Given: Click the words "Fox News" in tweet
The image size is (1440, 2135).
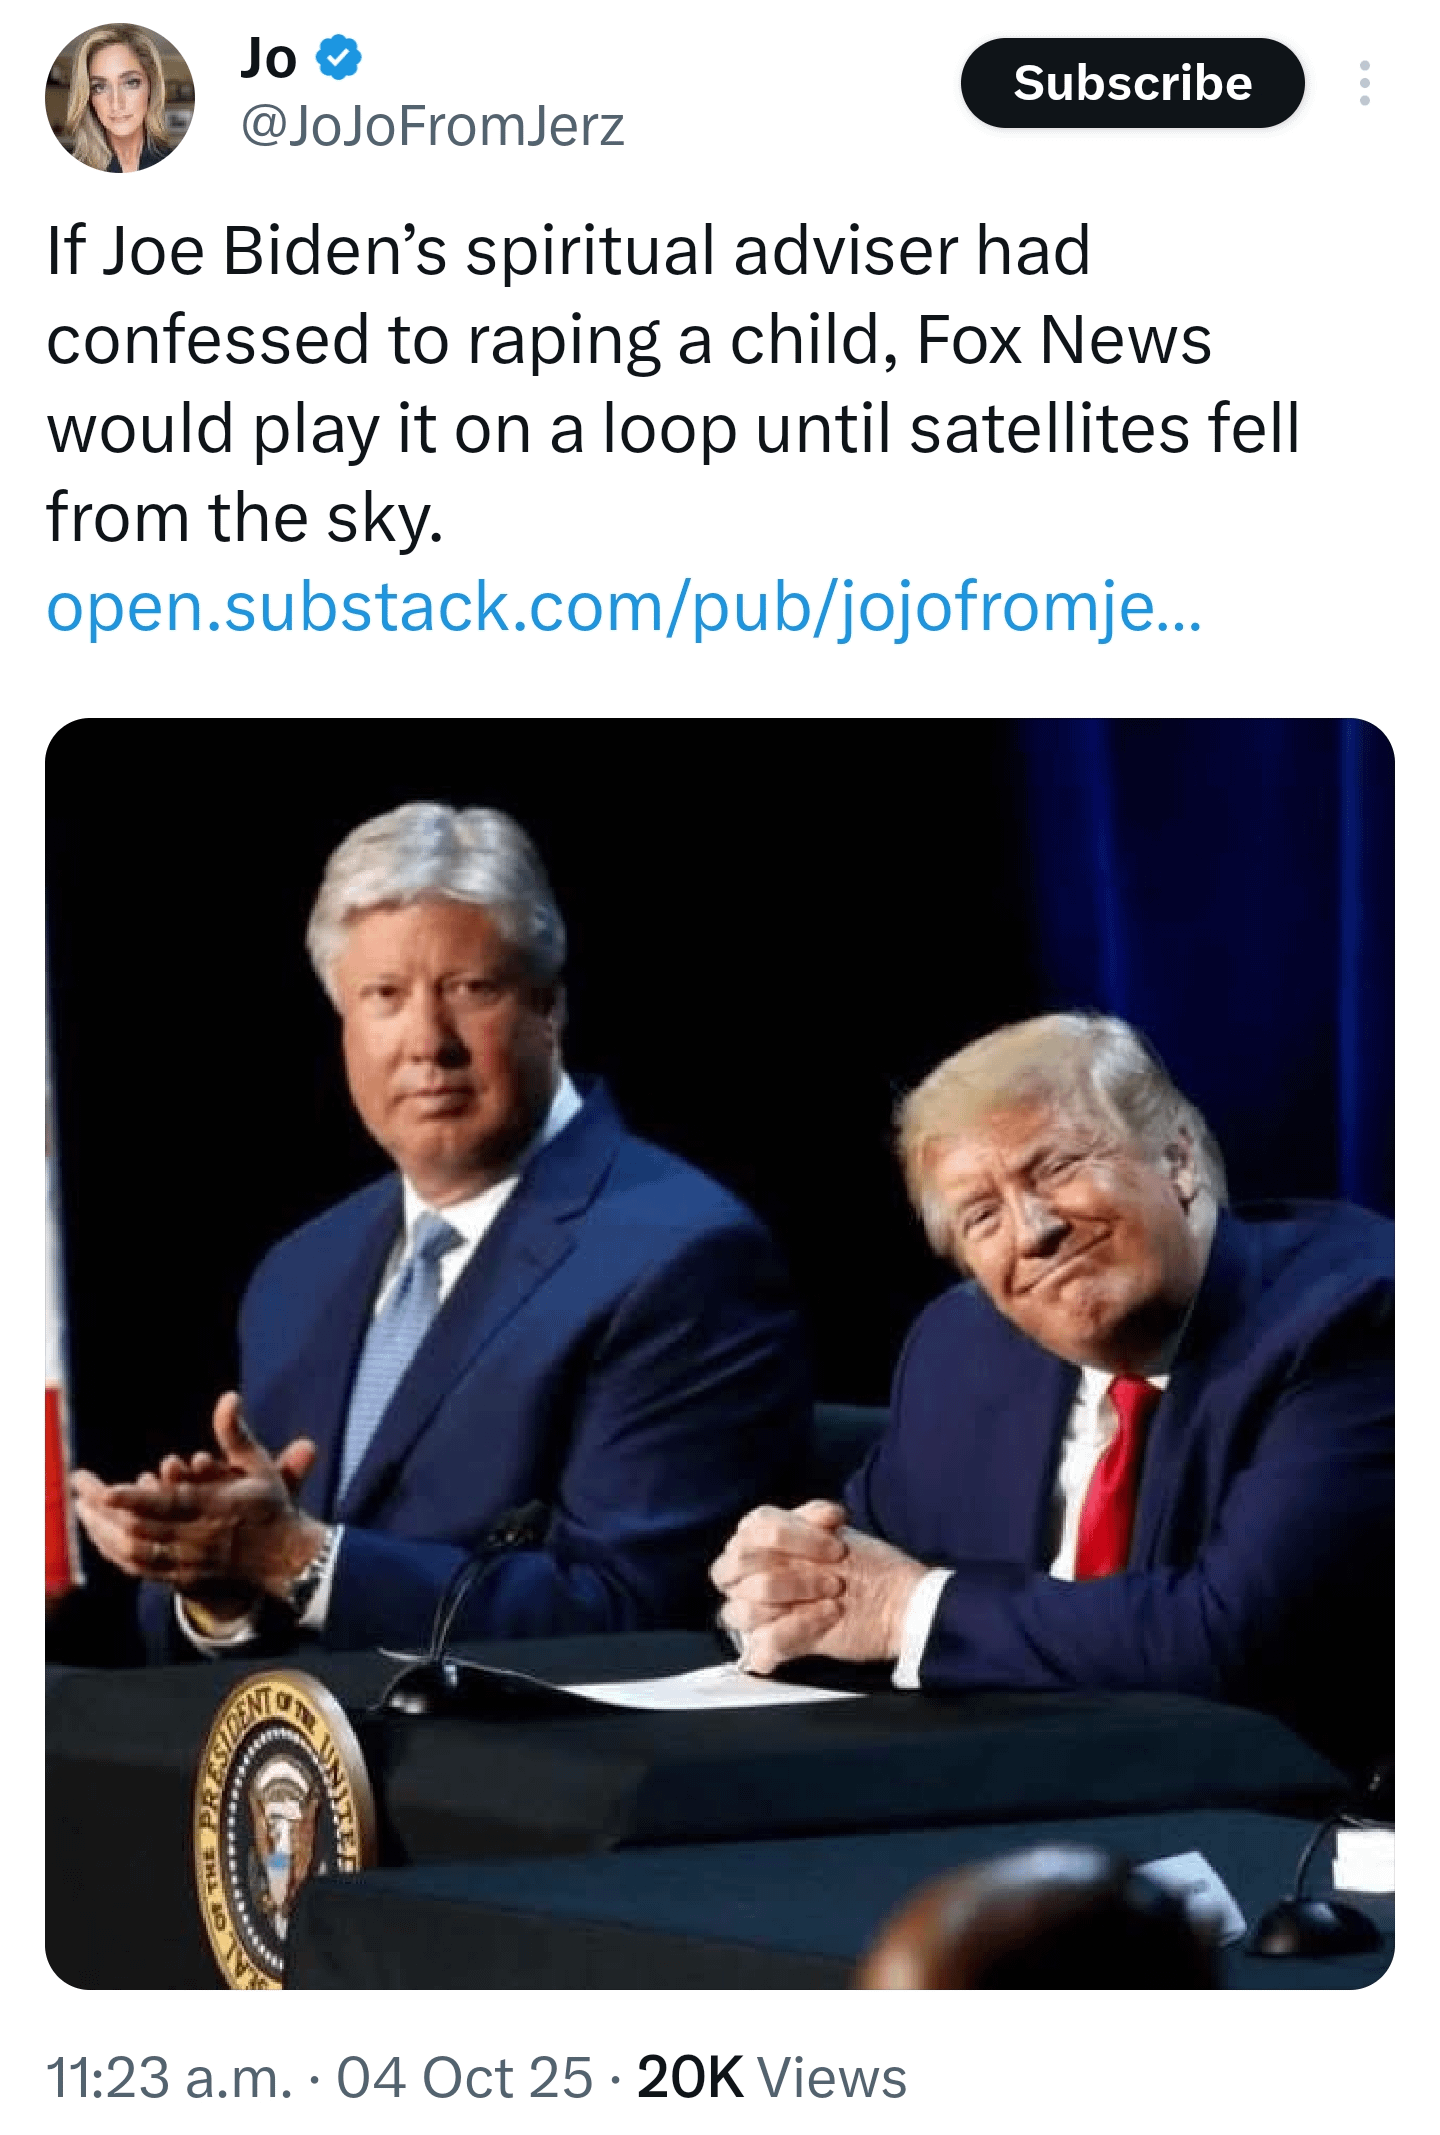Looking at the screenshot, I should click(1063, 340).
